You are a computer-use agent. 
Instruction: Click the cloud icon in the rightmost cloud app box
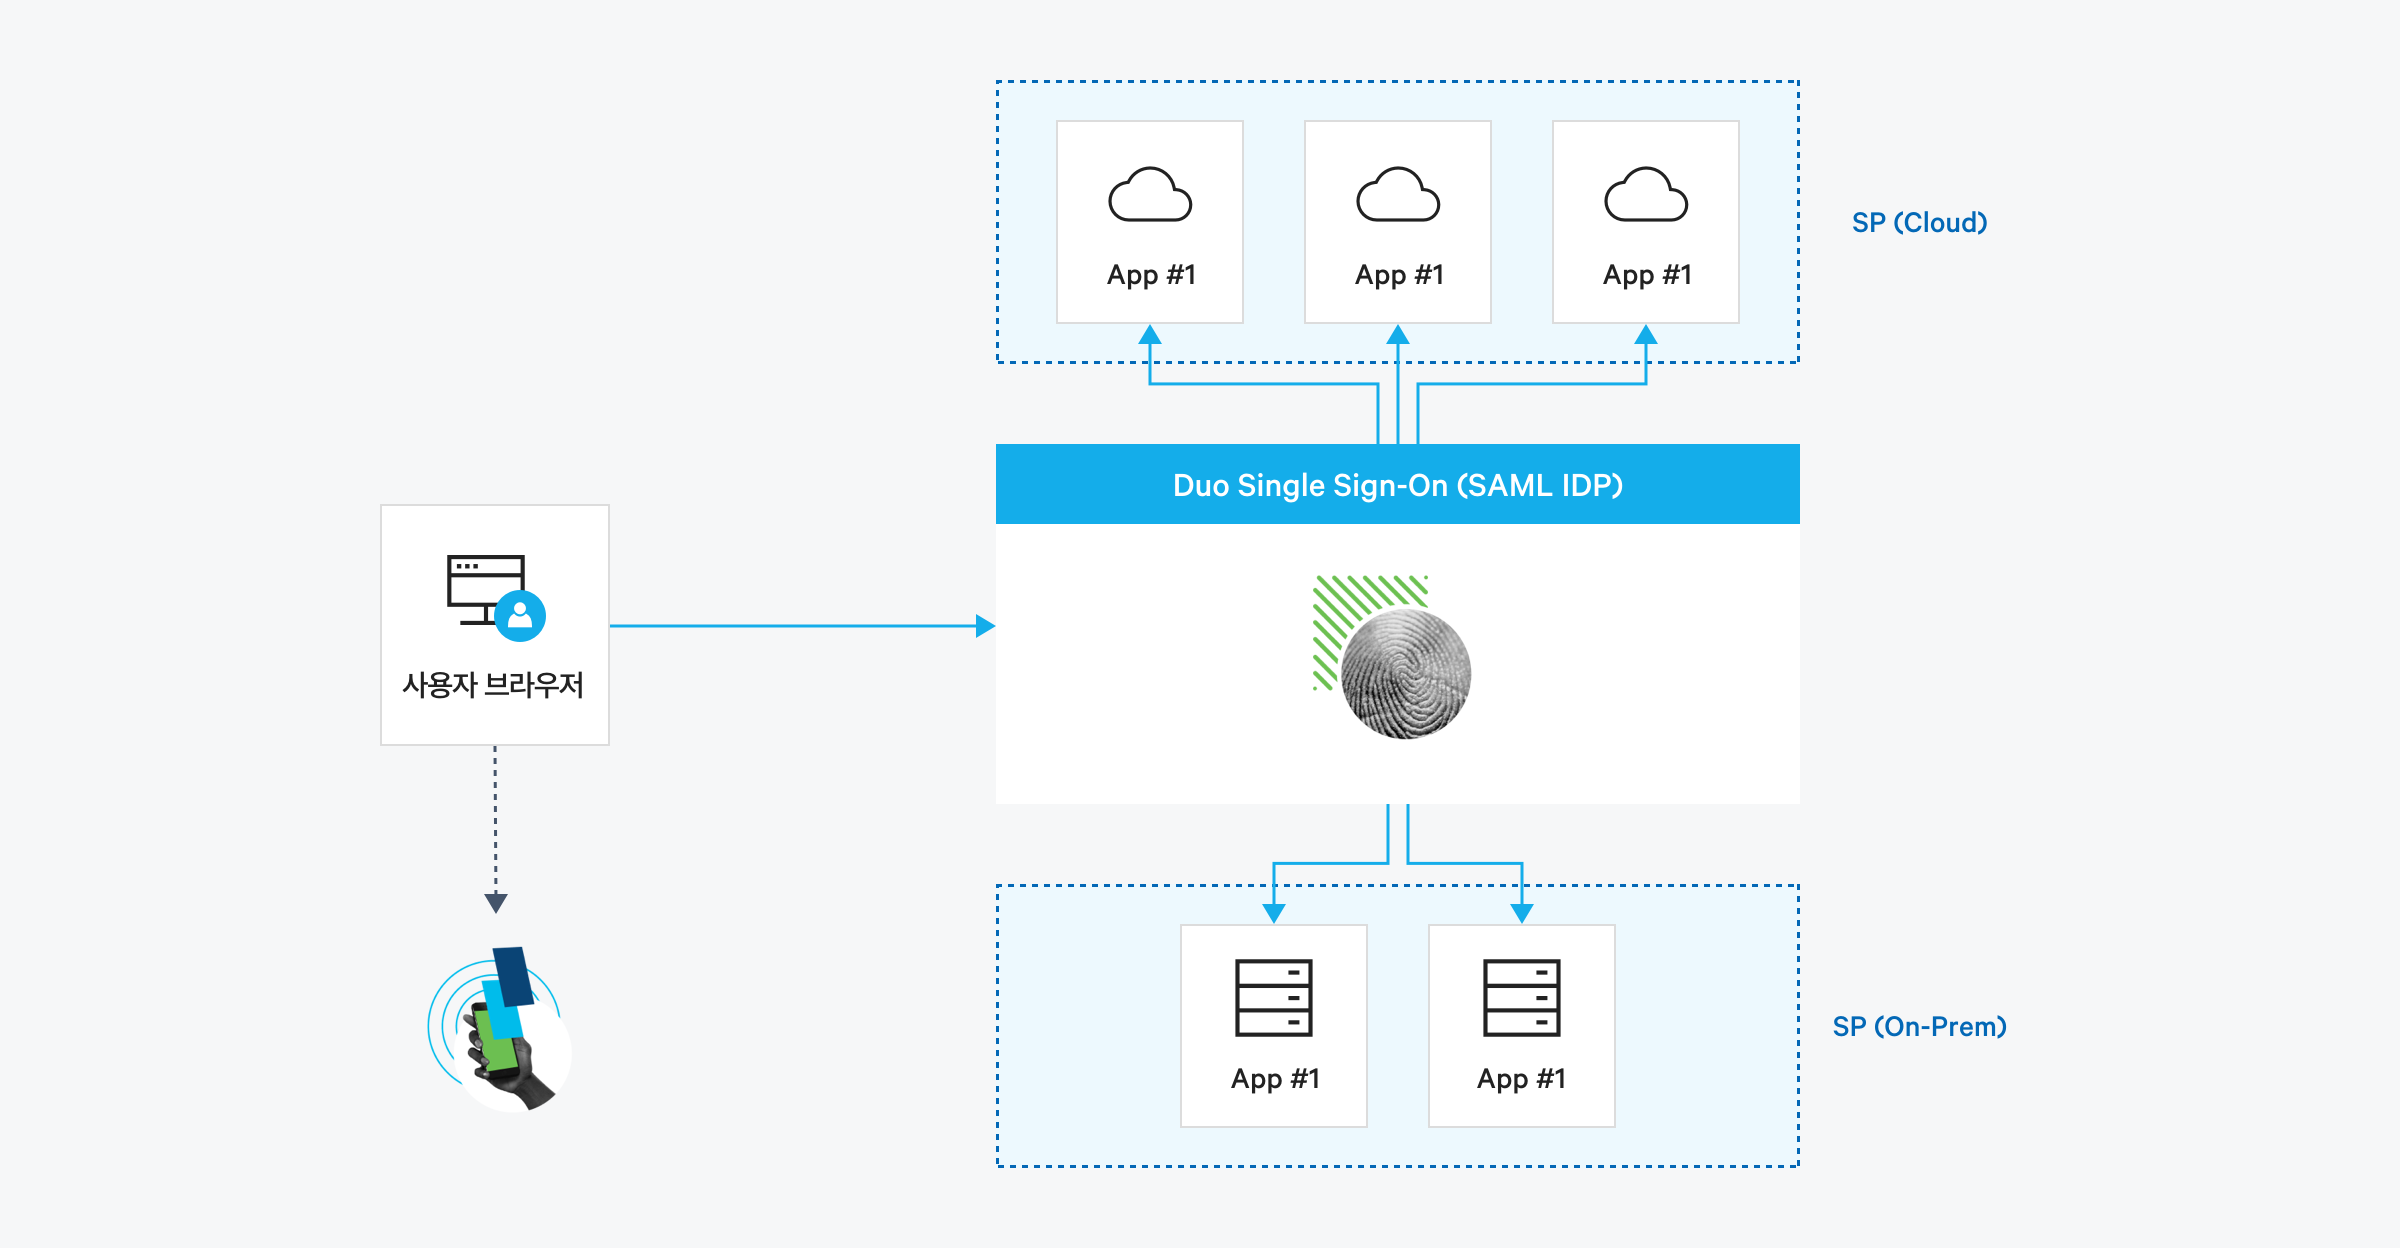(x=1646, y=195)
